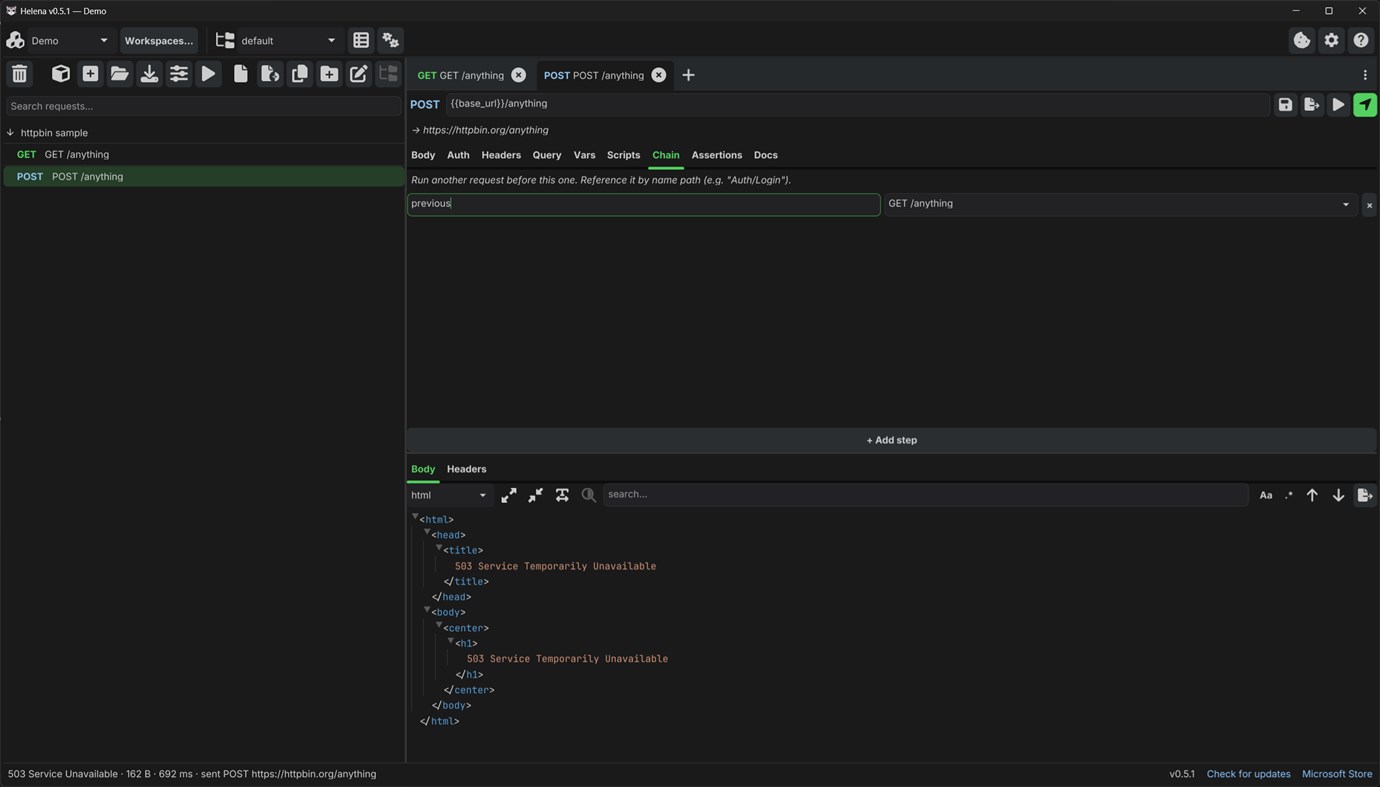
Task: Collapse the <html> node in response
Action: coord(415,517)
